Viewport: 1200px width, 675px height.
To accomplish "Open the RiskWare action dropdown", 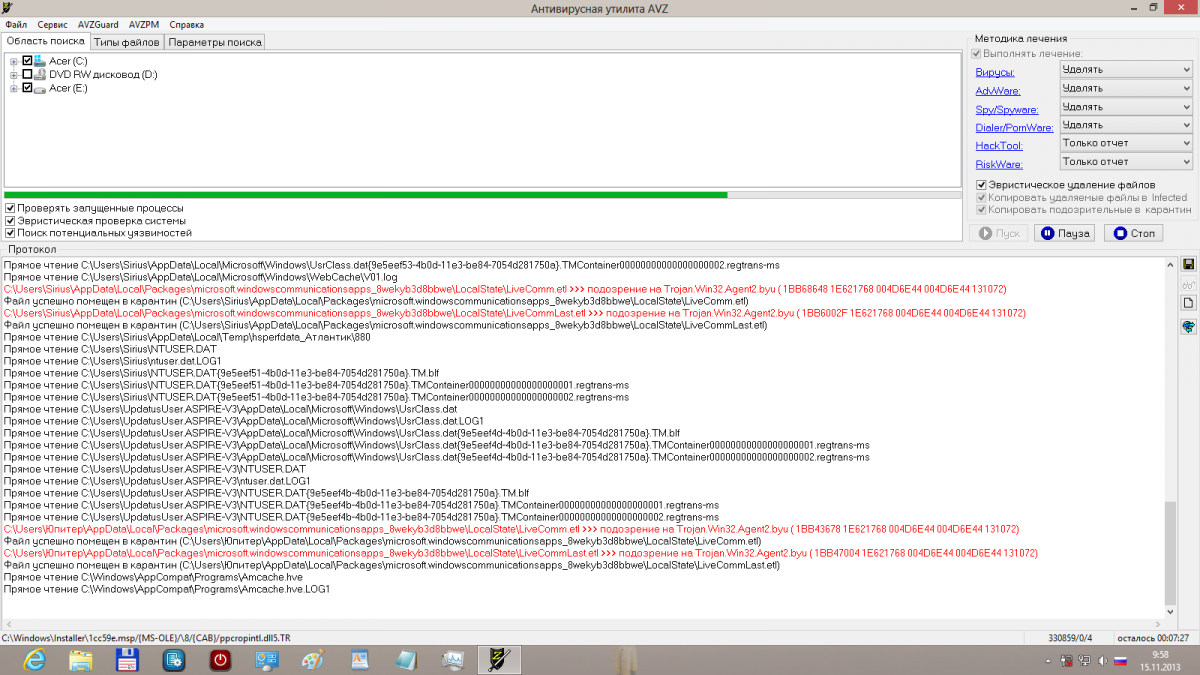I will tap(1126, 161).
